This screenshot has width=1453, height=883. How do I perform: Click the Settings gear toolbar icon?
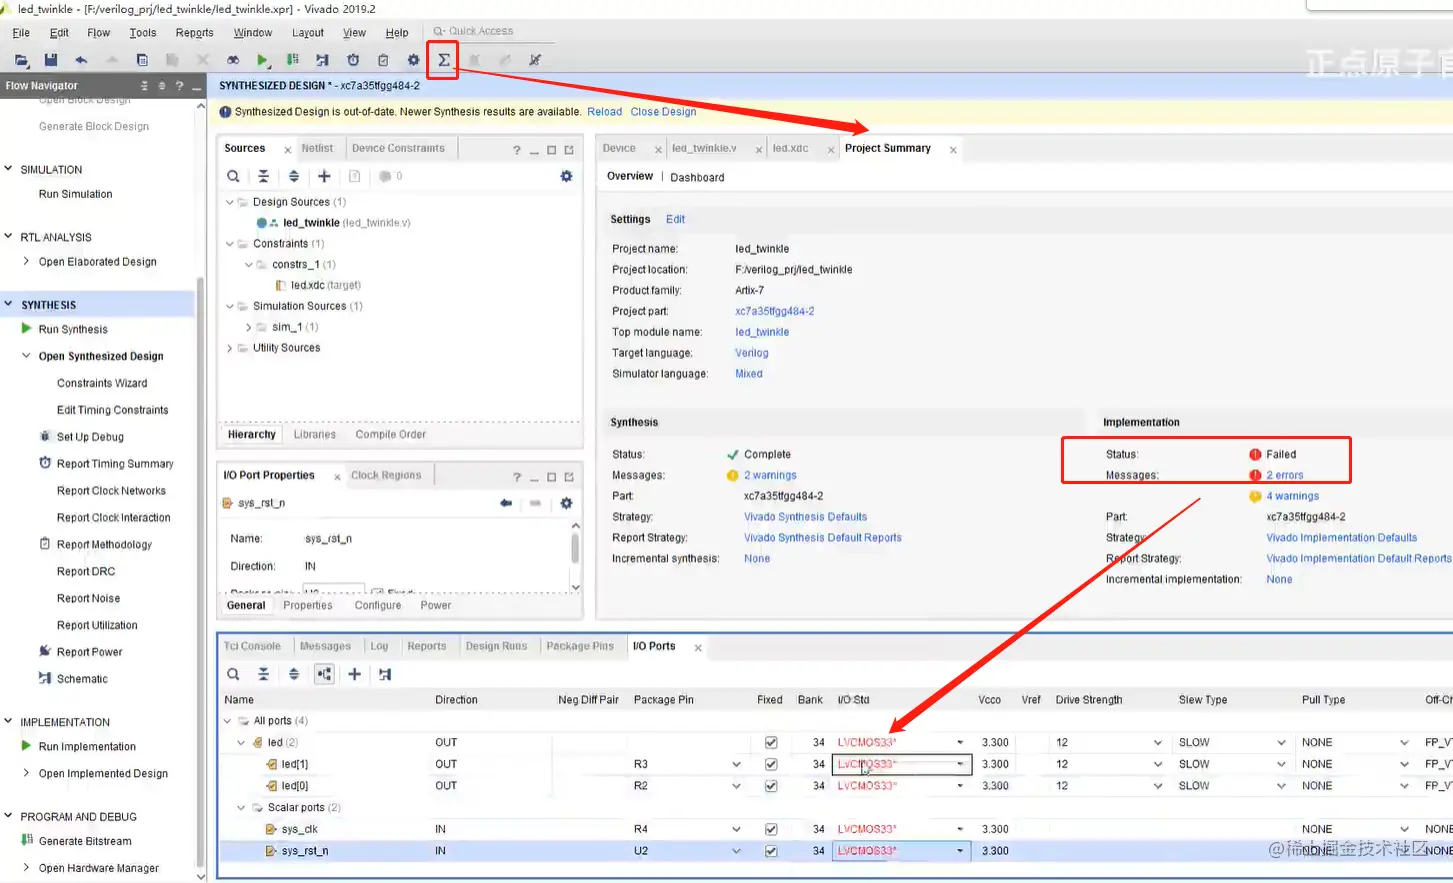point(413,60)
